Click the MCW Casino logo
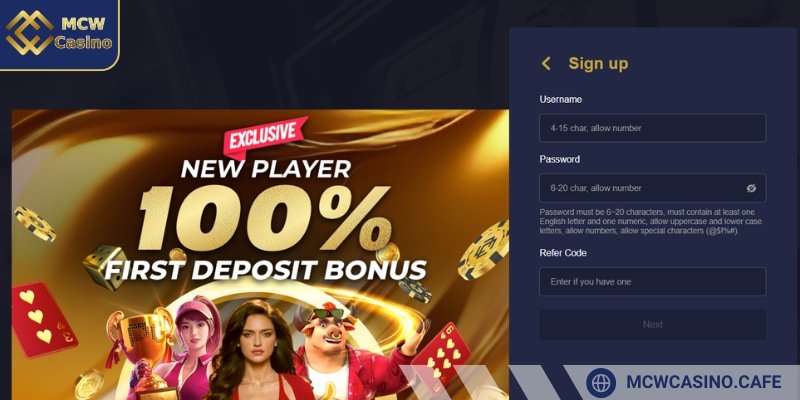 (59, 34)
